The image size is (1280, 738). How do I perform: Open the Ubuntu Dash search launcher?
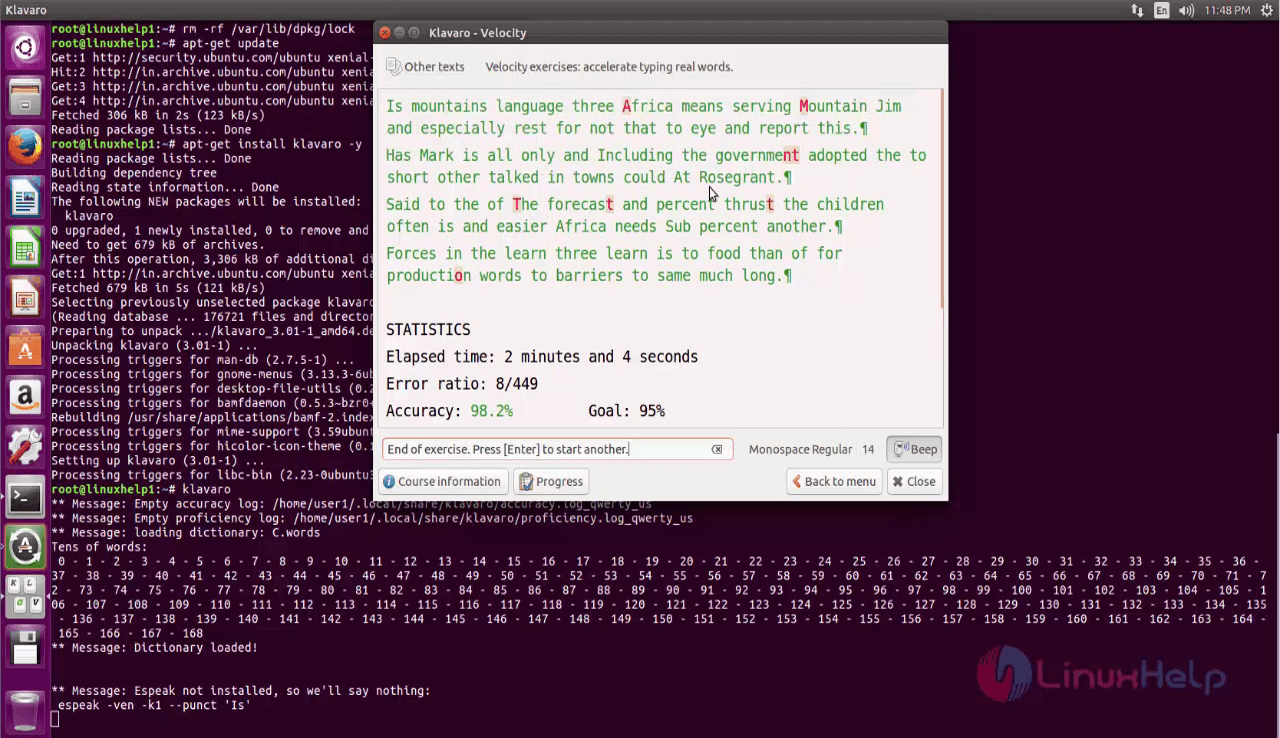tap(25, 46)
